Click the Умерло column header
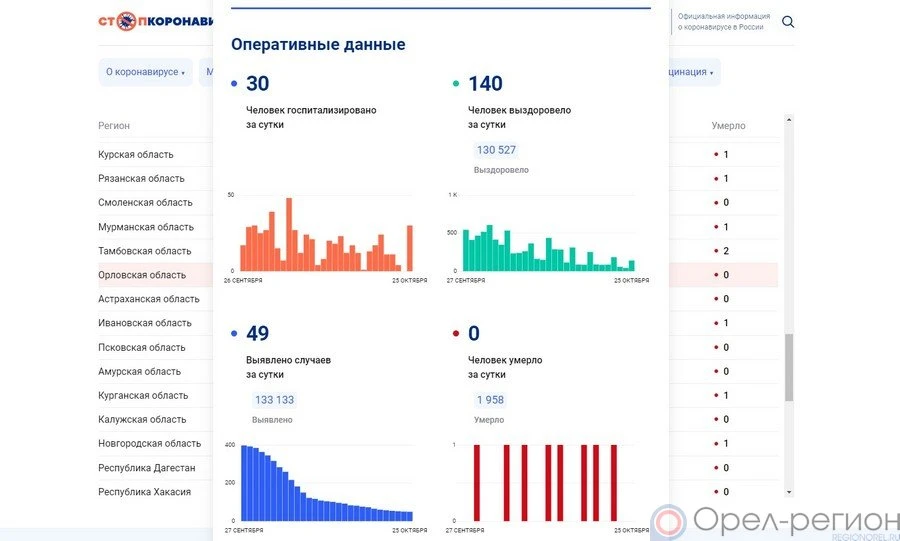Image resolution: width=900 pixels, height=541 pixels. point(728,126)
